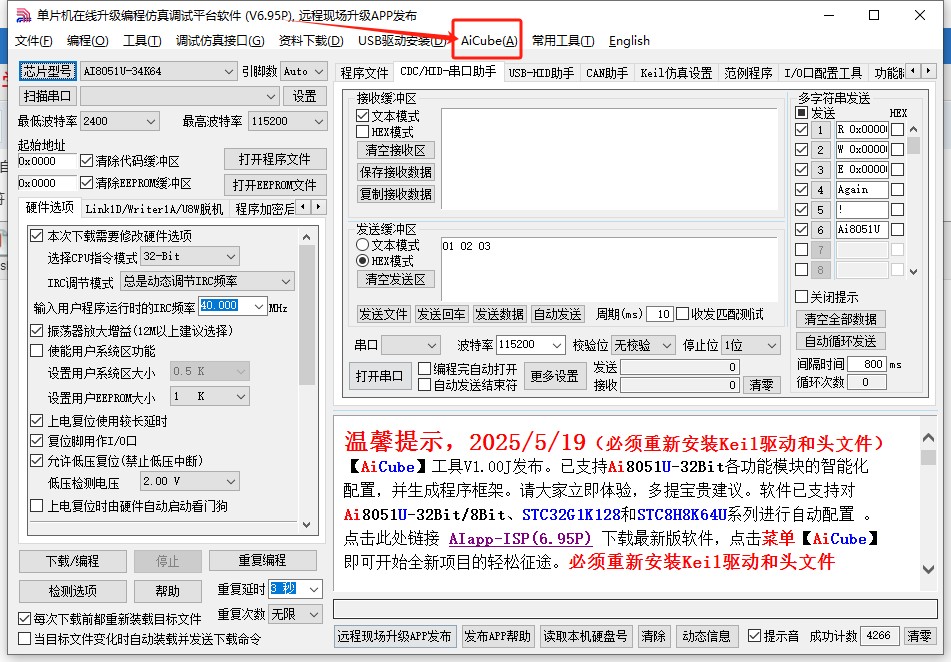Click 自动循环发送 button
Screen dimensions: 951x662
point(840,341)
